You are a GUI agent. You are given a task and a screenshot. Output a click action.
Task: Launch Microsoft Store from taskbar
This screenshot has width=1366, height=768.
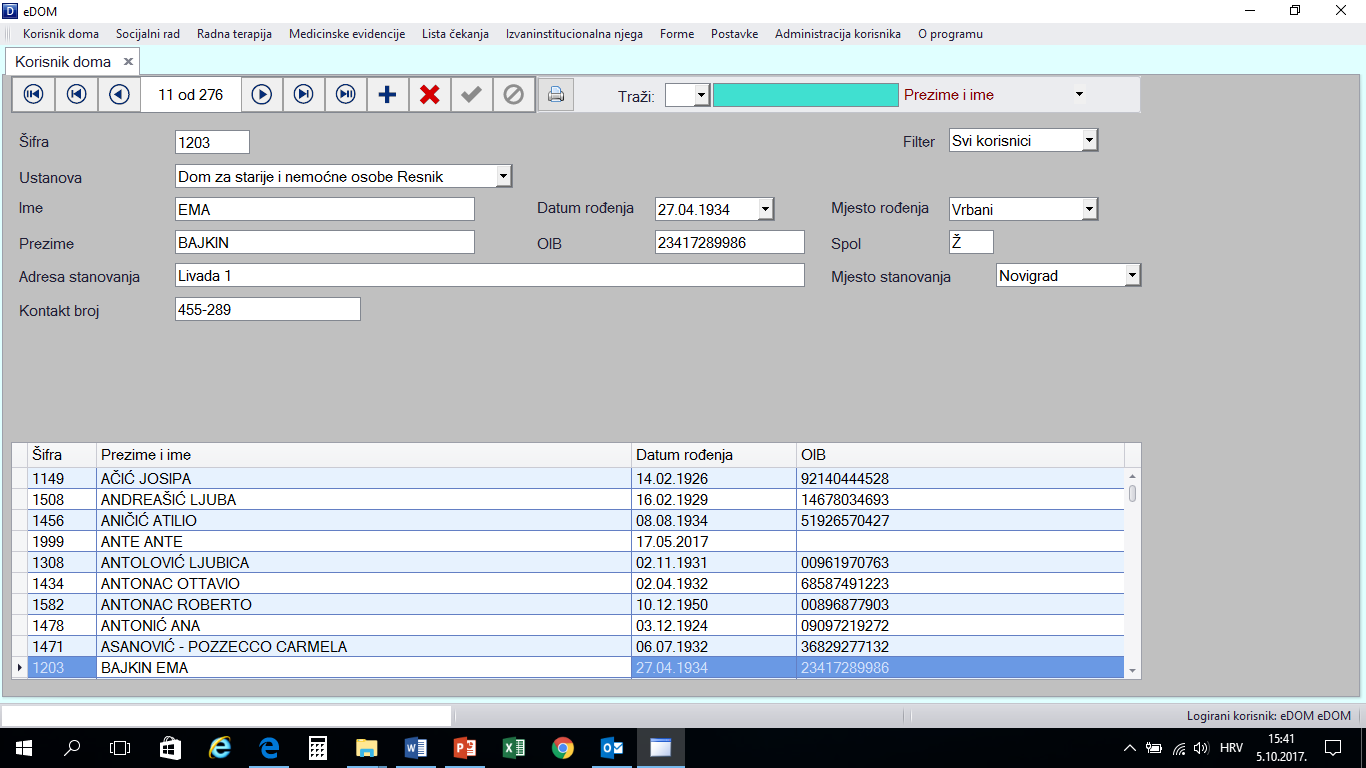[170, 748]
